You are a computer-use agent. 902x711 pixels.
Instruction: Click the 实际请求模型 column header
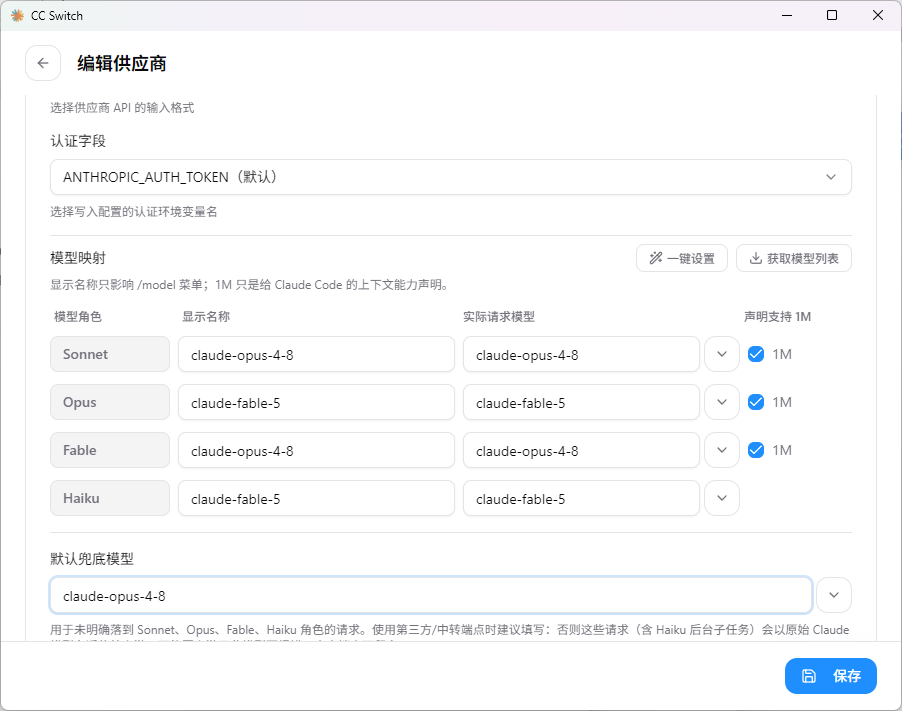coord(499,316)
